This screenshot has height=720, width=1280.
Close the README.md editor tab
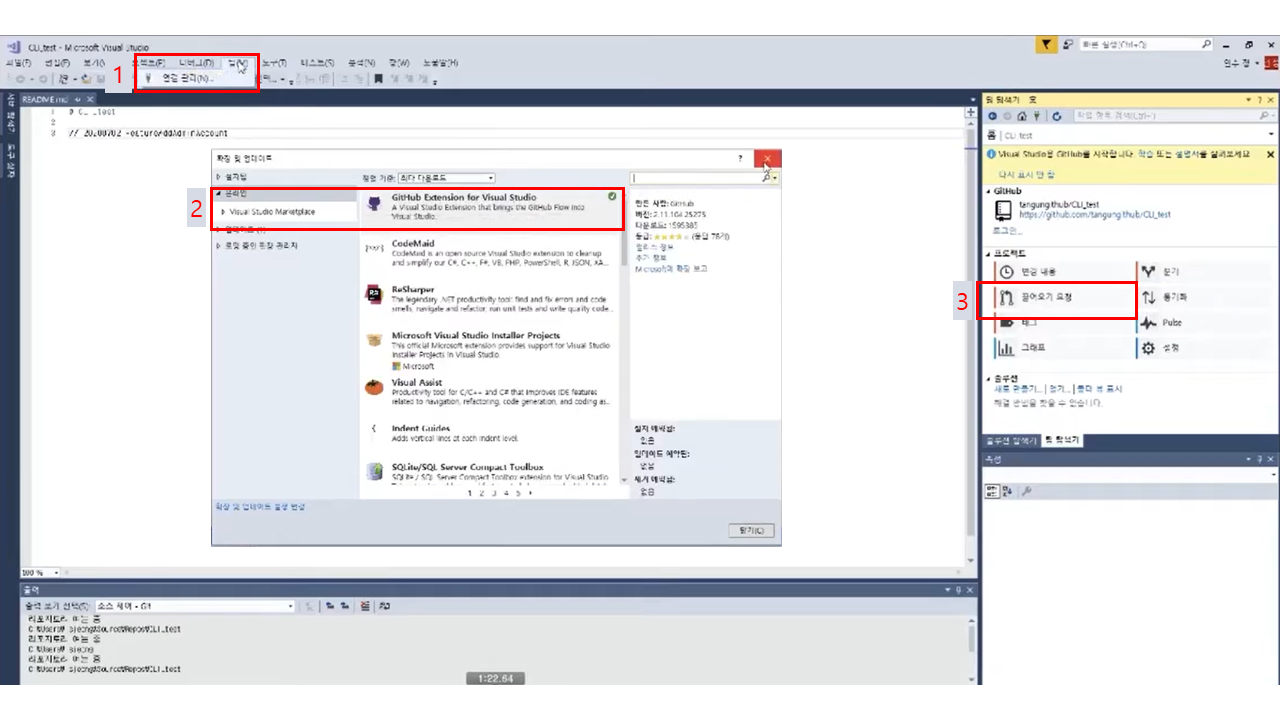pyautogui.click(x=89, y=99)
